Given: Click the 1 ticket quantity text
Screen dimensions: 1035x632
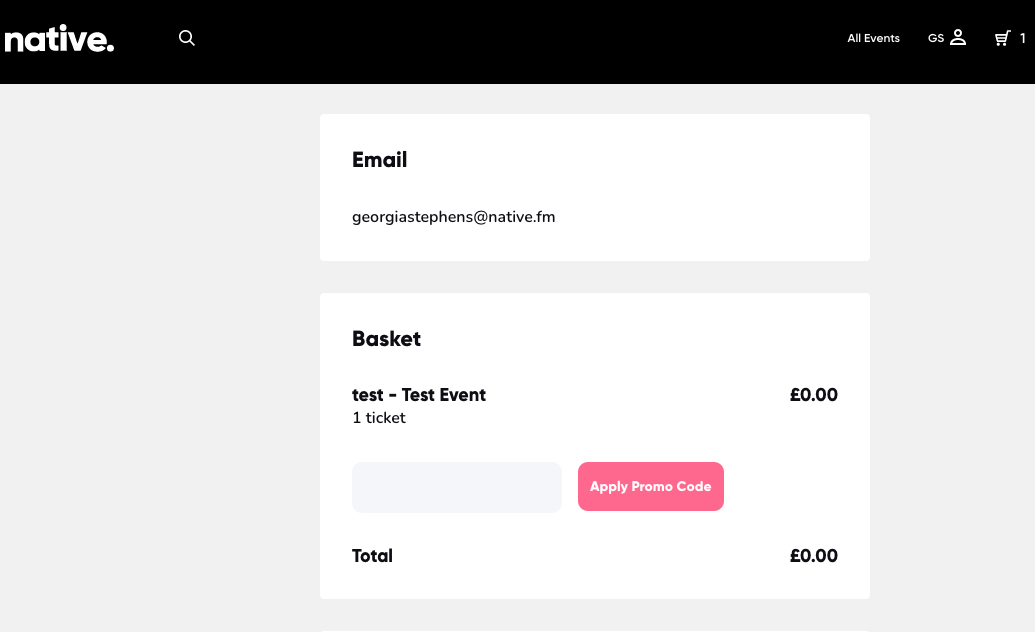Looking at the screenshot, I should [379, 418].
